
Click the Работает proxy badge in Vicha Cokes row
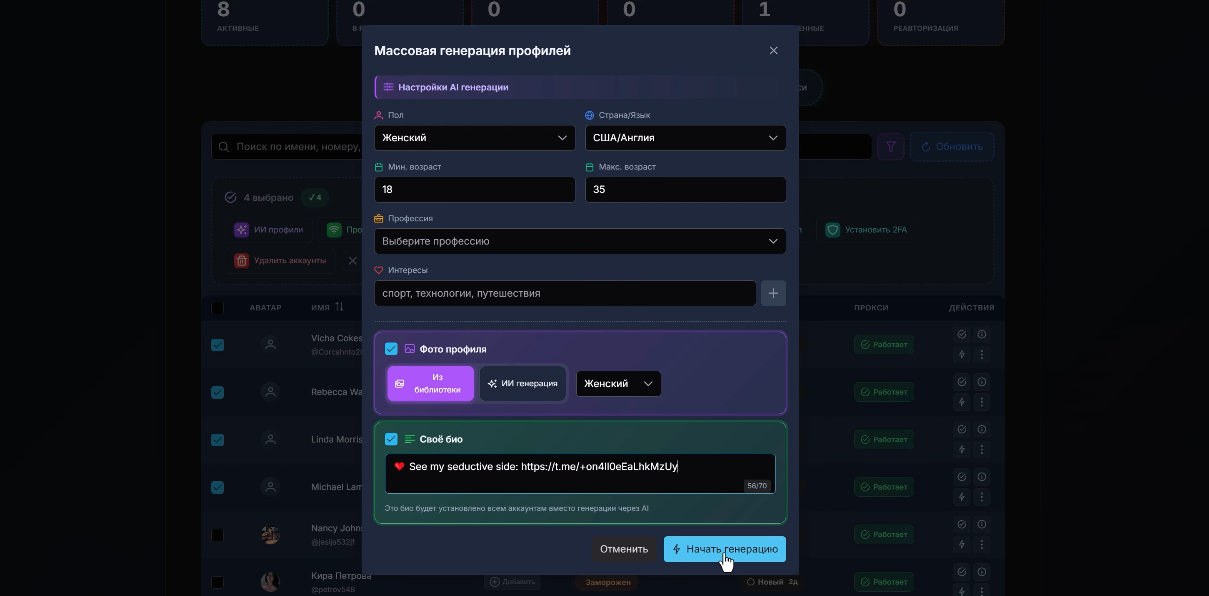(x=883, y=345)
